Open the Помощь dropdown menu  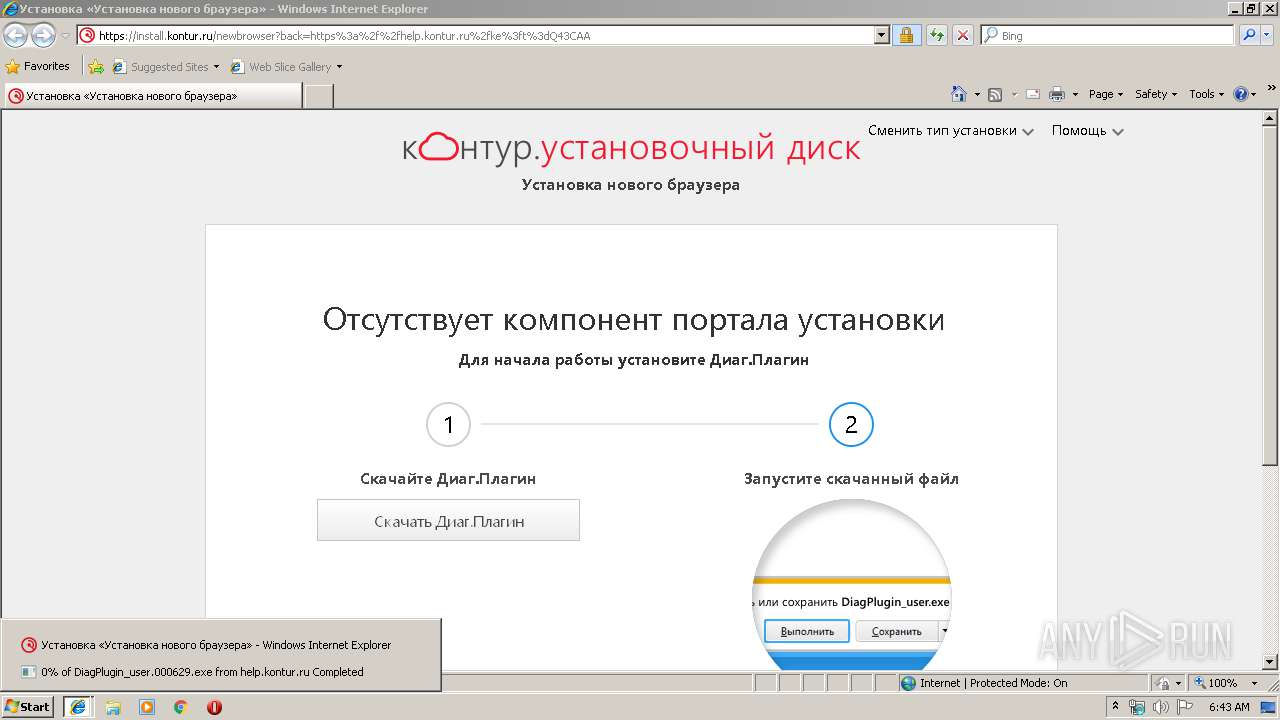click(x=1087, y=131)
